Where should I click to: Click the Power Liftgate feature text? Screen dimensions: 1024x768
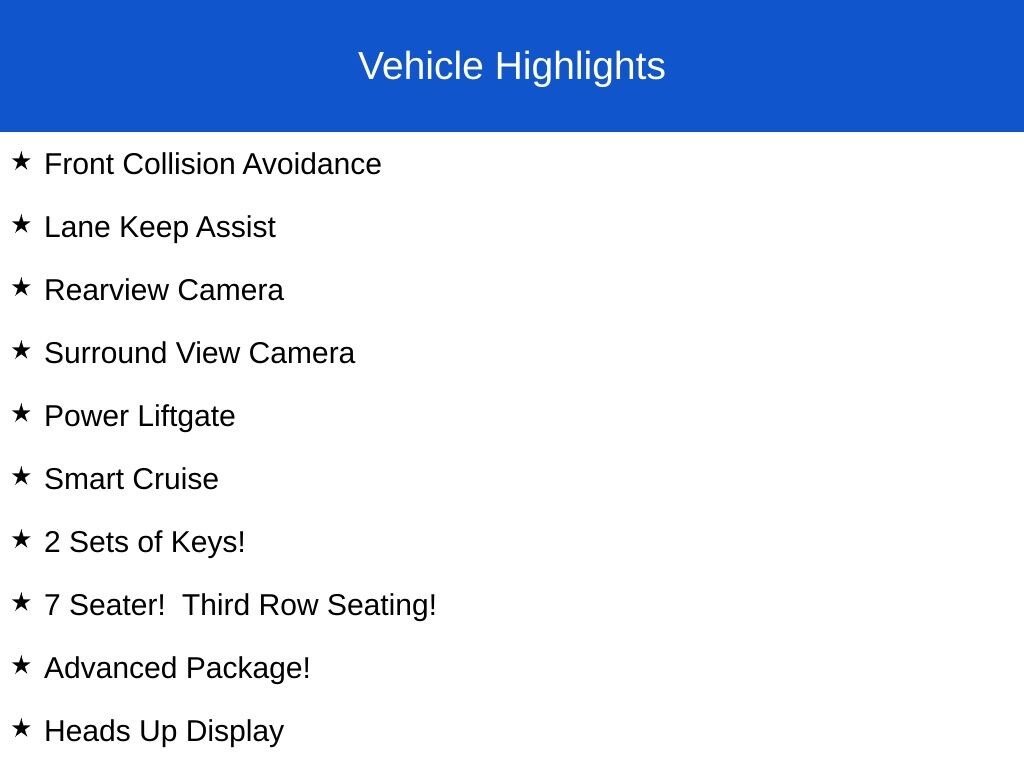tap(140, 416)
